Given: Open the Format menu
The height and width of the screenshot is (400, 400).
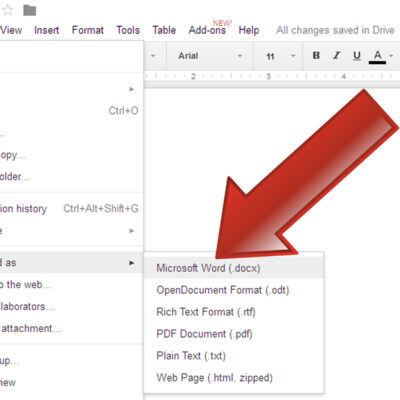Looking at the screenshot, I should [x=88, y=30].
